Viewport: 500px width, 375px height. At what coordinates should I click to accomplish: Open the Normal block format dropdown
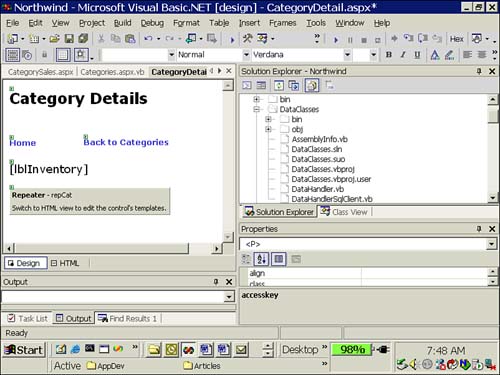click(246, 54)
